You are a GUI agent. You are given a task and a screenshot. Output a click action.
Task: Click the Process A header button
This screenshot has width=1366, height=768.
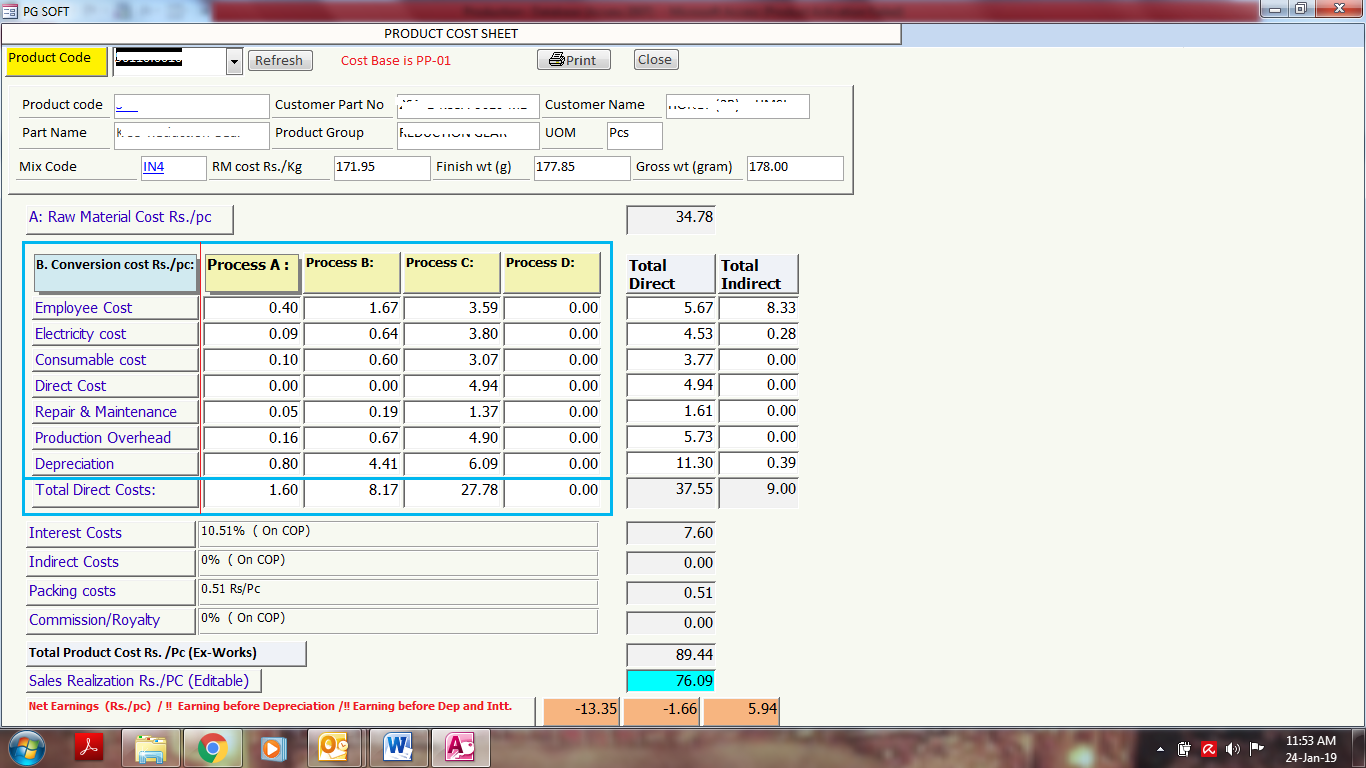tap(252, 272)
